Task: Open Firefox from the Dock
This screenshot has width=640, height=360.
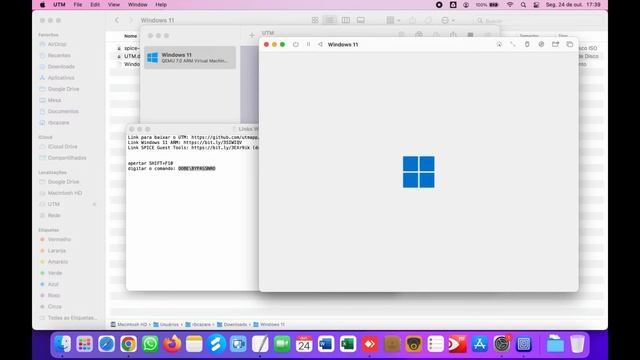Action: coord(172,344)
